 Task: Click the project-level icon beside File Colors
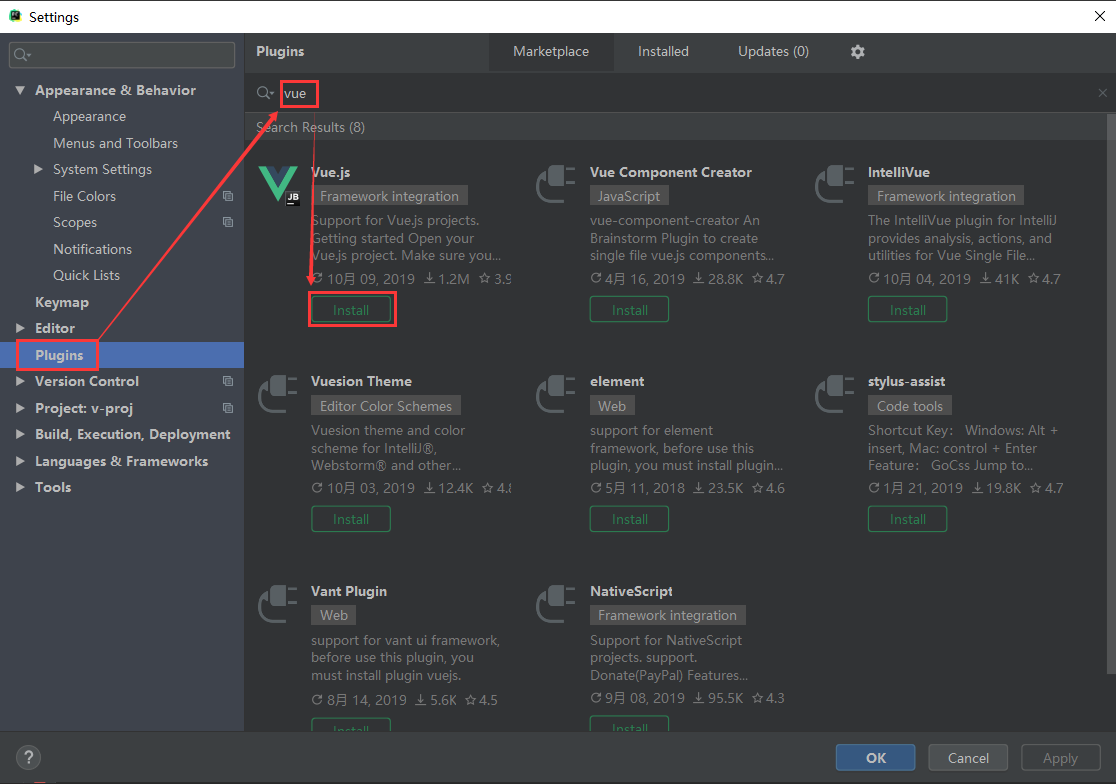pyautogui.click(x=228, y=196)
